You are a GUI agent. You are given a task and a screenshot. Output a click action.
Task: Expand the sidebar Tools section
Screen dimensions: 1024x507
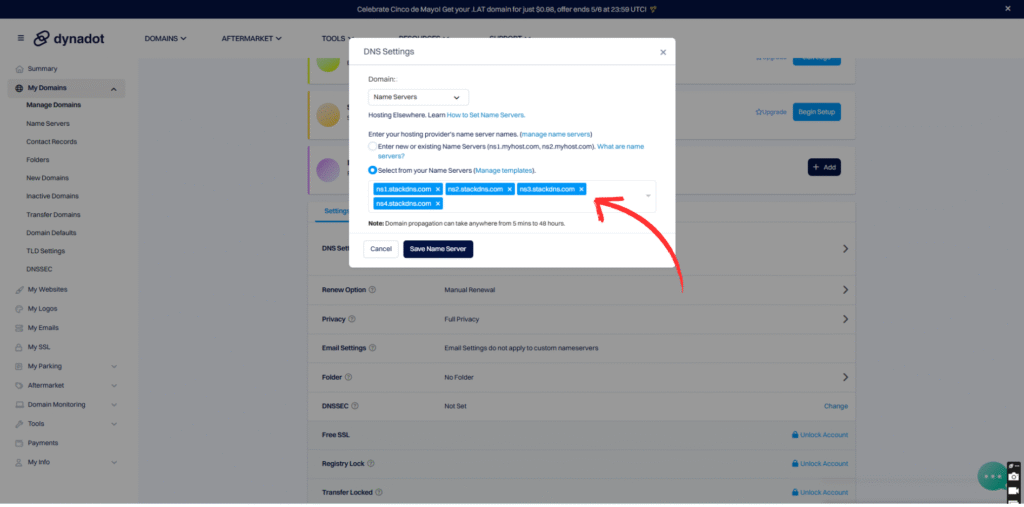click(114, 424)
